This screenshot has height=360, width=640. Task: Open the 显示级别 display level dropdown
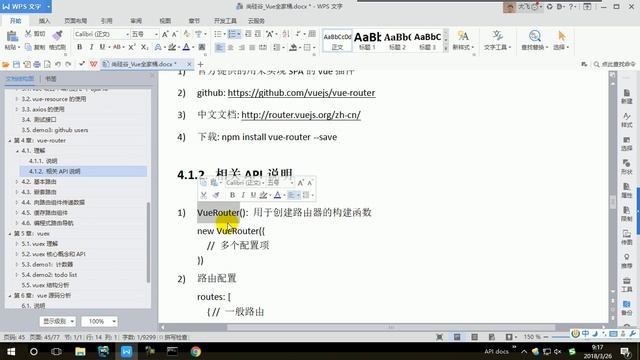pyautogui.click(x=58, y=322)
